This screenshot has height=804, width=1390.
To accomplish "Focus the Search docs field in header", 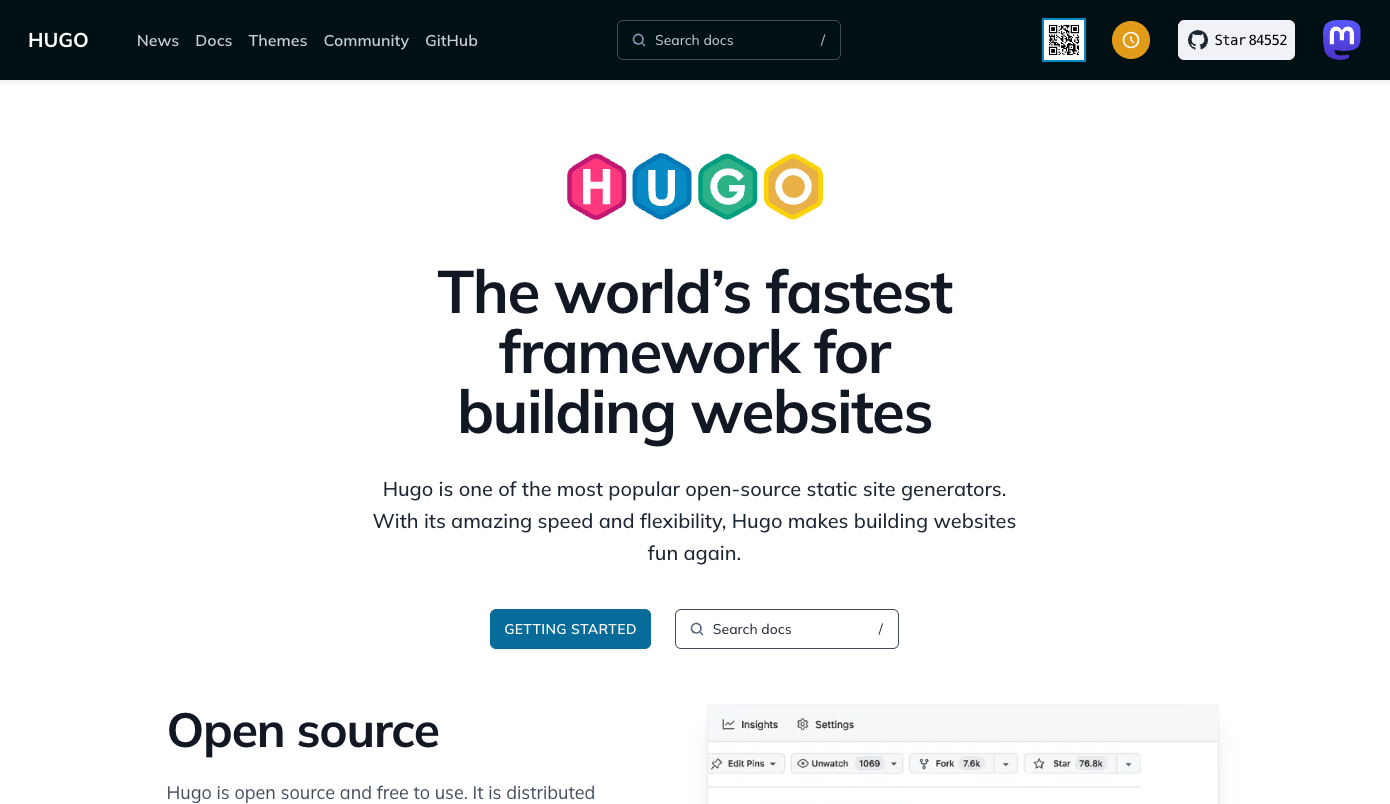I will pyautogui.click(x=729, y=40).
